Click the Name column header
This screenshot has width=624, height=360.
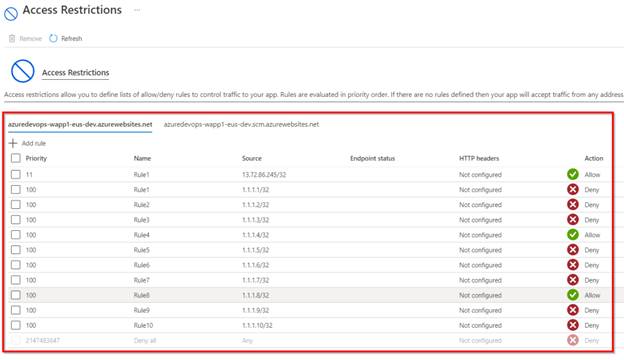(142, 158)
